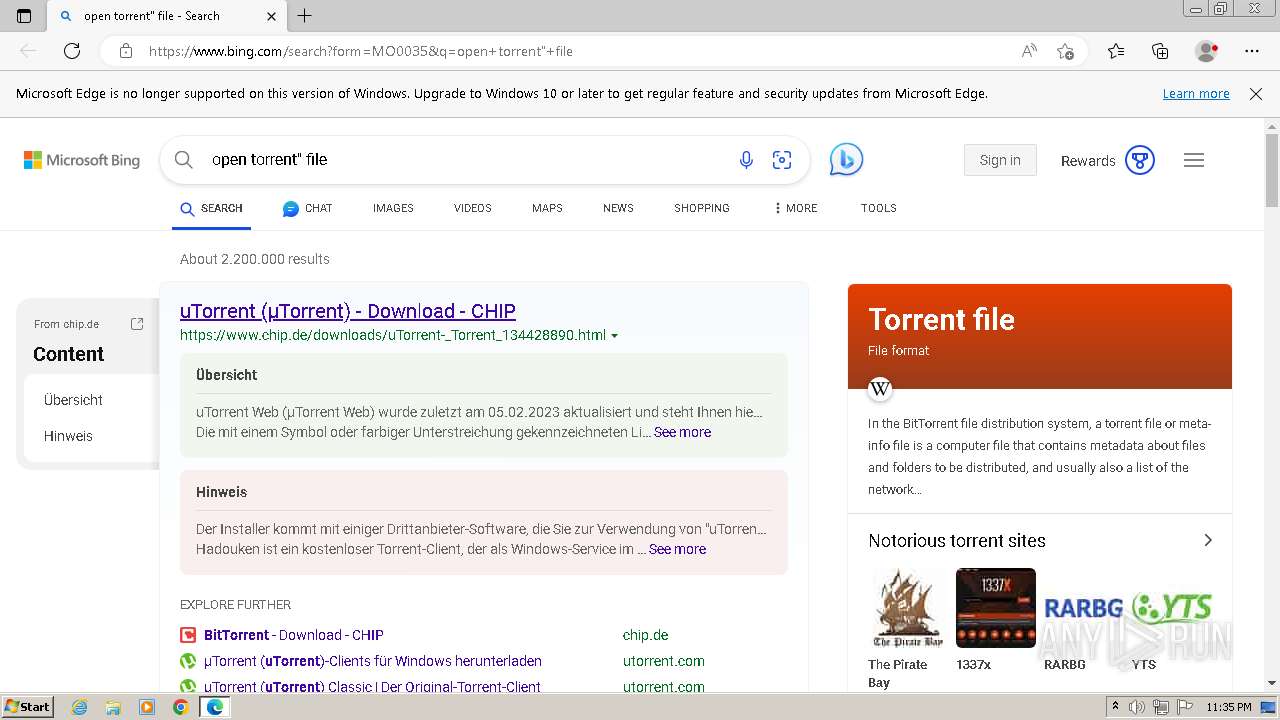Viewport: 1280px width, 720px height.
Task: Open Edge Settings and more menu
Action: click(1252, 51)
